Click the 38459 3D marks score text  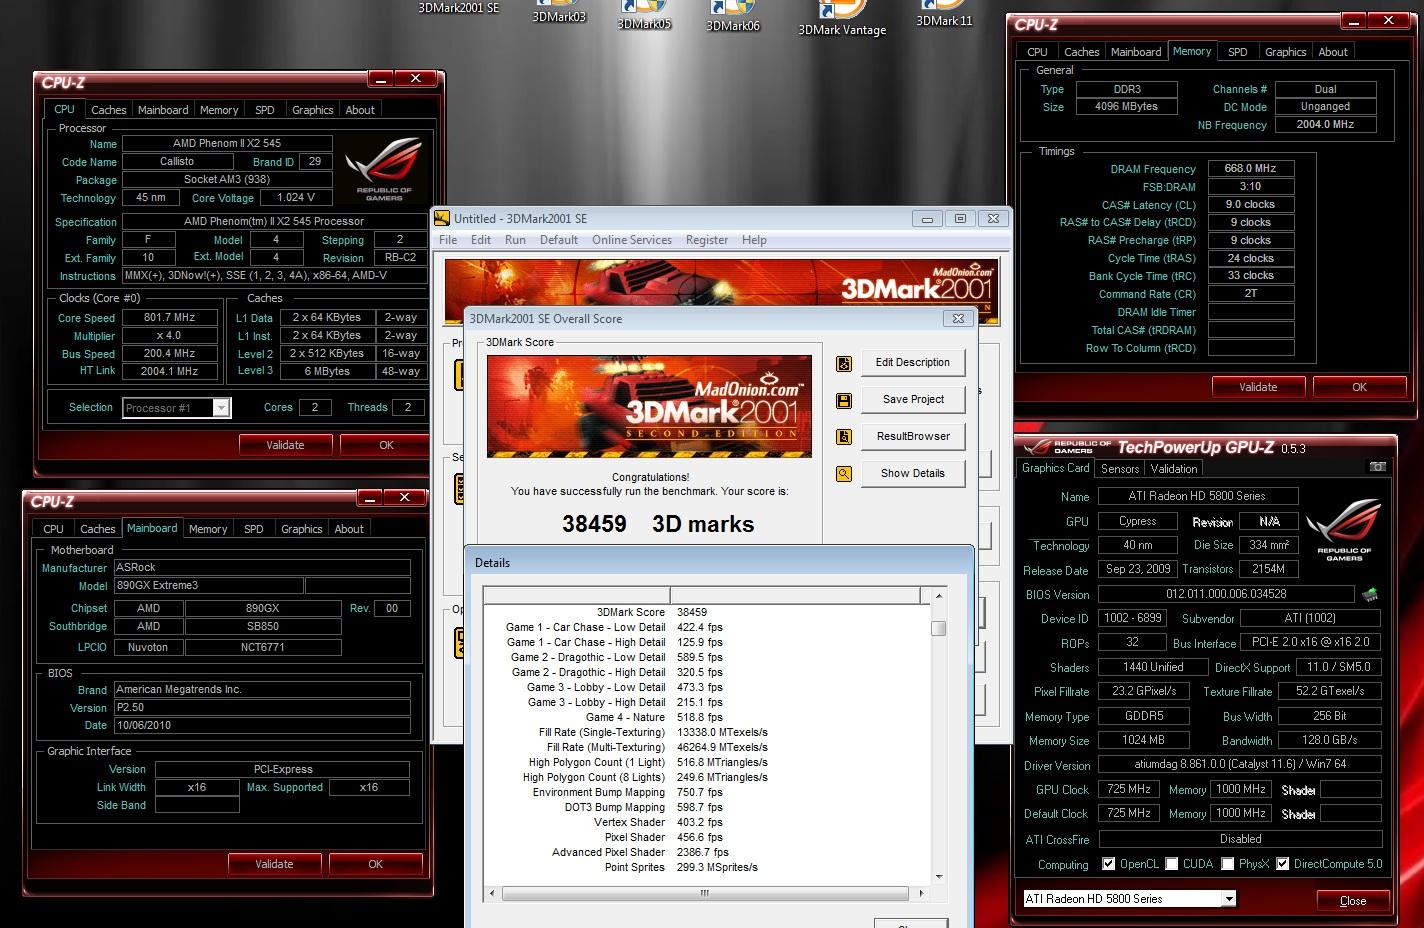(x=658, y=524)
